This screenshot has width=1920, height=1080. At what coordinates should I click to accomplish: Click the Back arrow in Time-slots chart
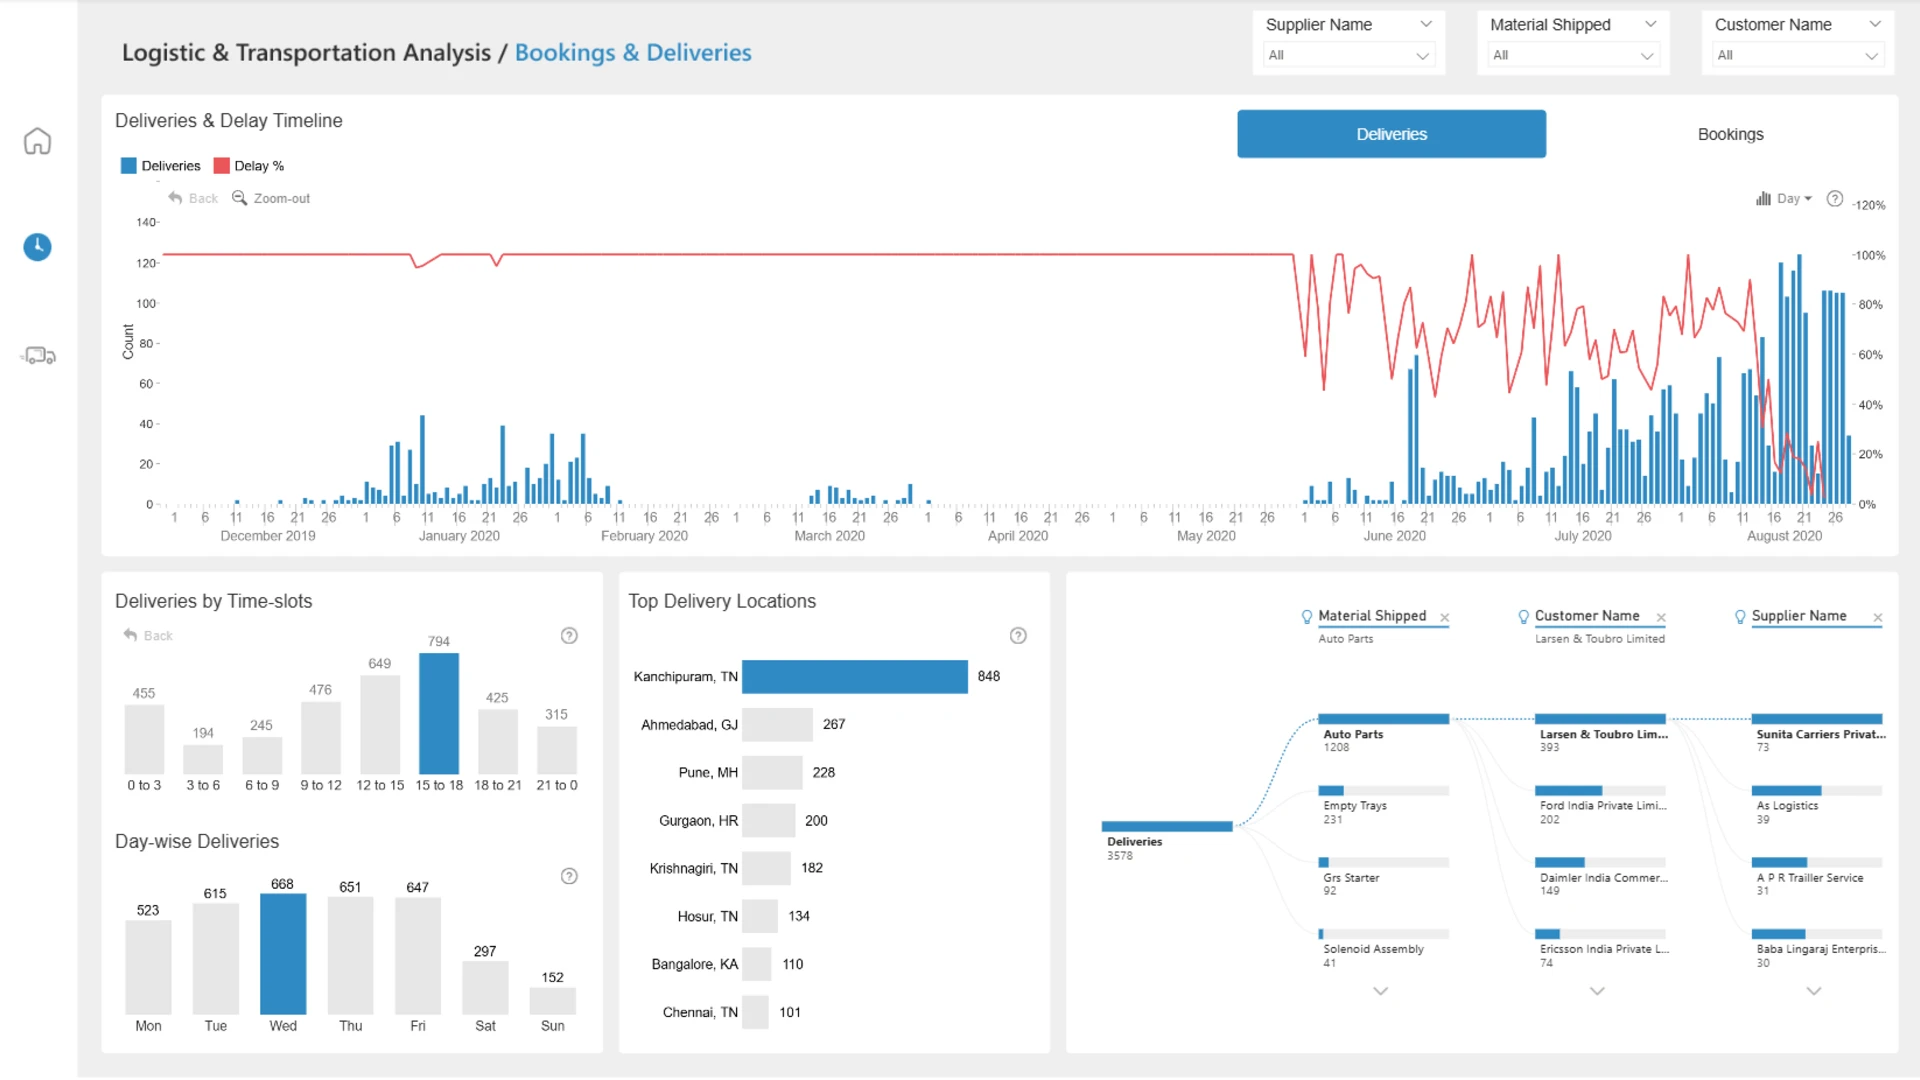130,635
